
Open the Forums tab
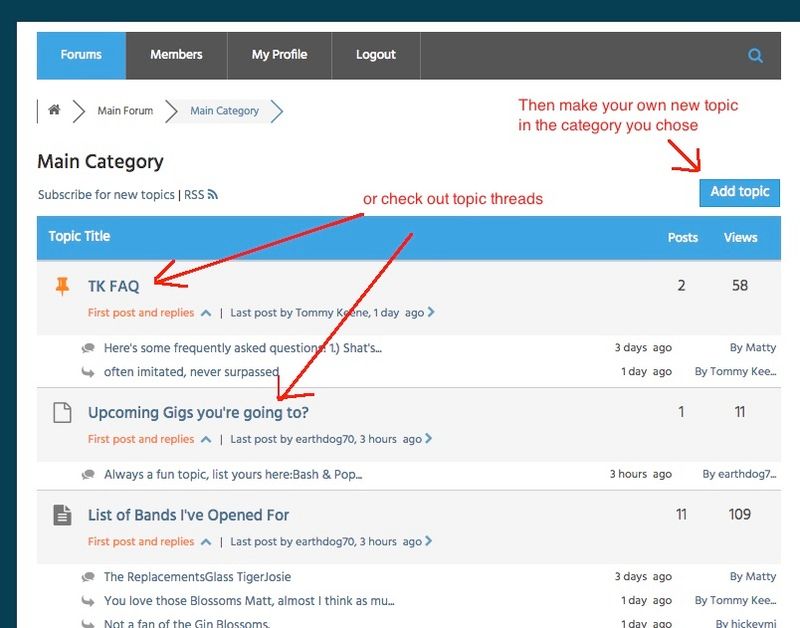81,55
